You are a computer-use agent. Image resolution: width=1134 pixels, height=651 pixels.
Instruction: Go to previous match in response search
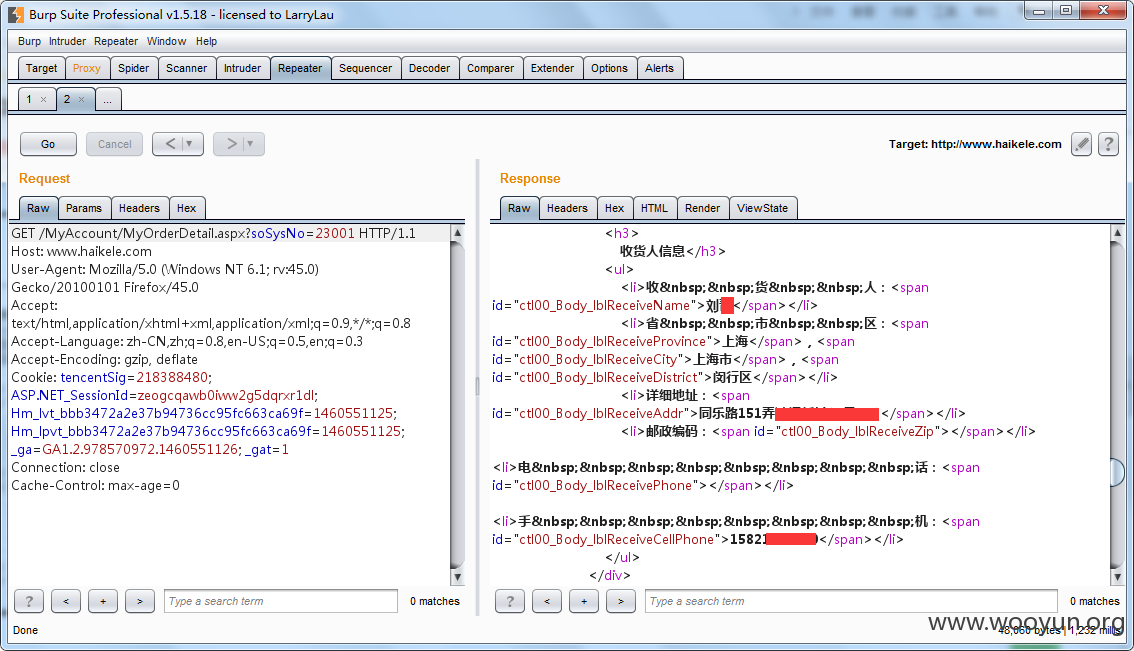tap(547, 601)
